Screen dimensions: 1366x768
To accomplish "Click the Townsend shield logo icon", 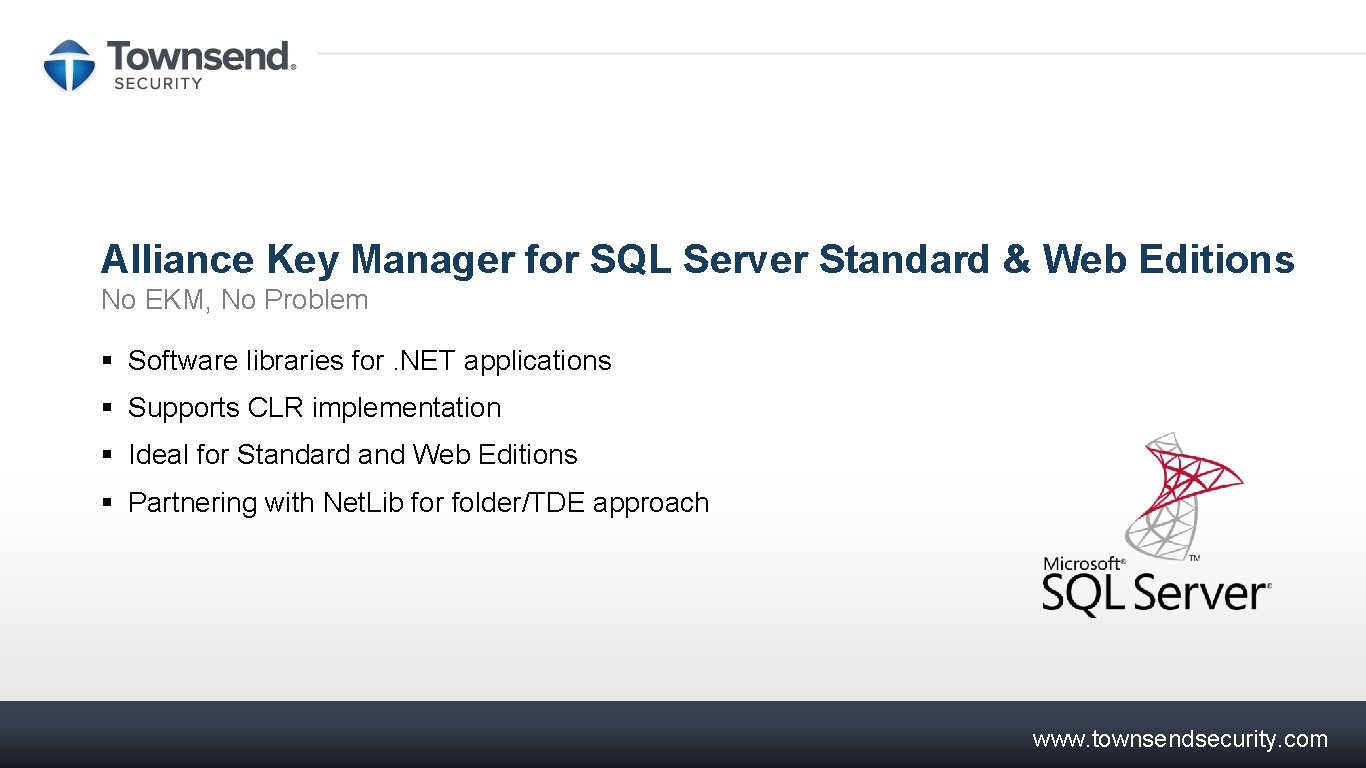I will point(69,66).
